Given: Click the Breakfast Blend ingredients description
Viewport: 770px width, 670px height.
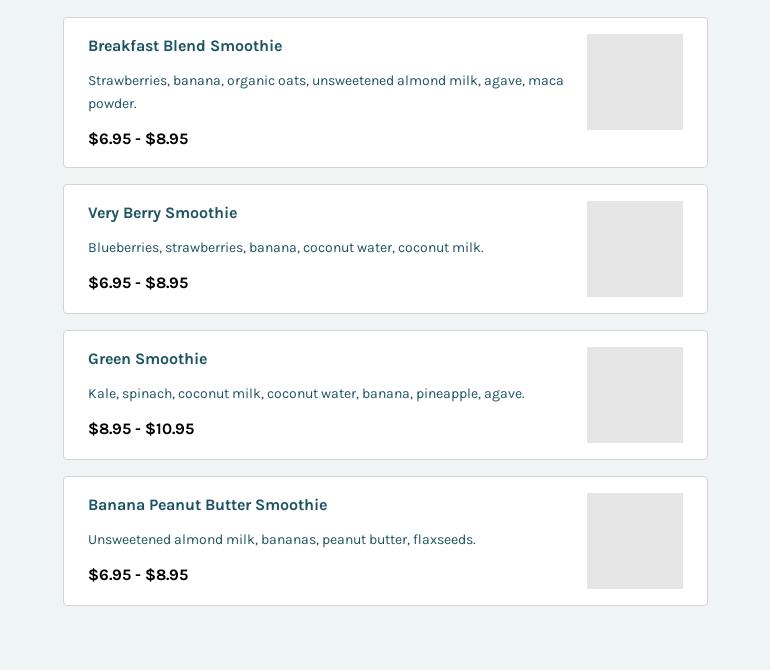Looking at the screenshot, I should 325,92.
